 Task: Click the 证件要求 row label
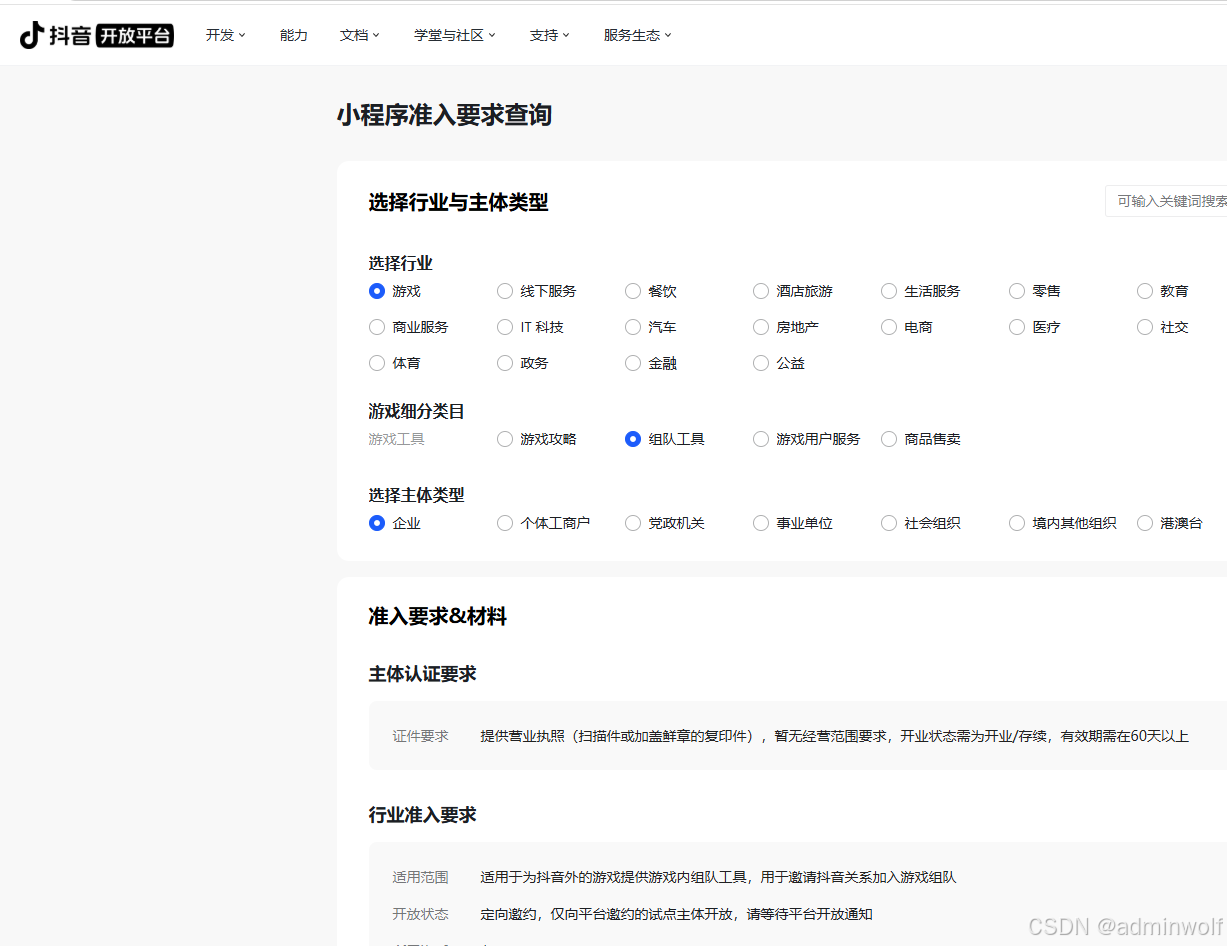[420, 736]
